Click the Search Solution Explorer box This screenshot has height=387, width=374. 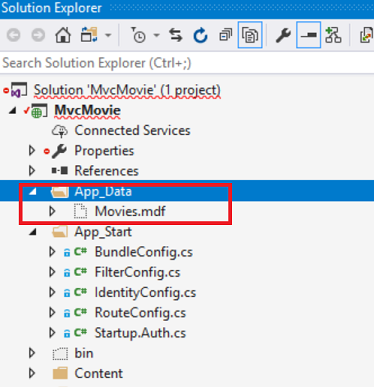[x=187, y=63]
